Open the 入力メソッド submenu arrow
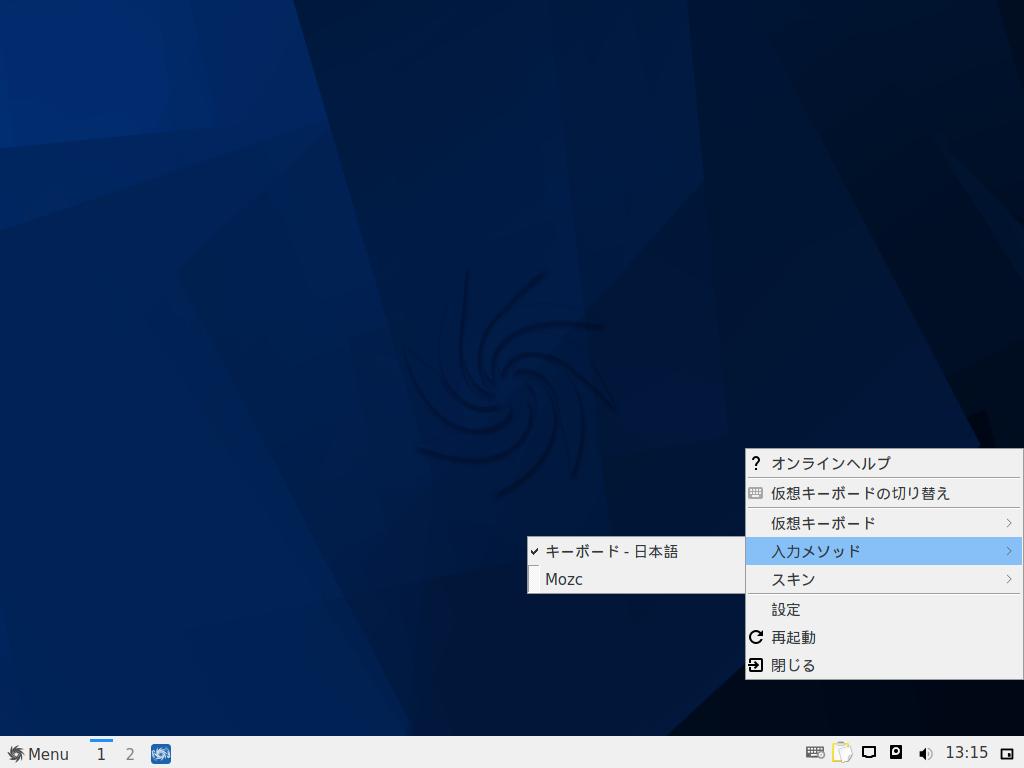 tap(1009, 551)
